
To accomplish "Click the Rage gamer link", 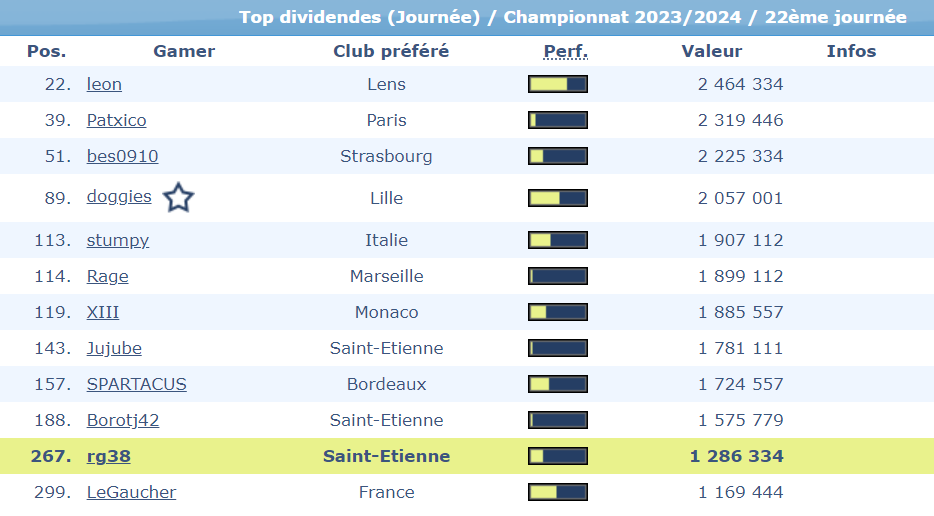I will pyautogui.click(x=107, y=276).
